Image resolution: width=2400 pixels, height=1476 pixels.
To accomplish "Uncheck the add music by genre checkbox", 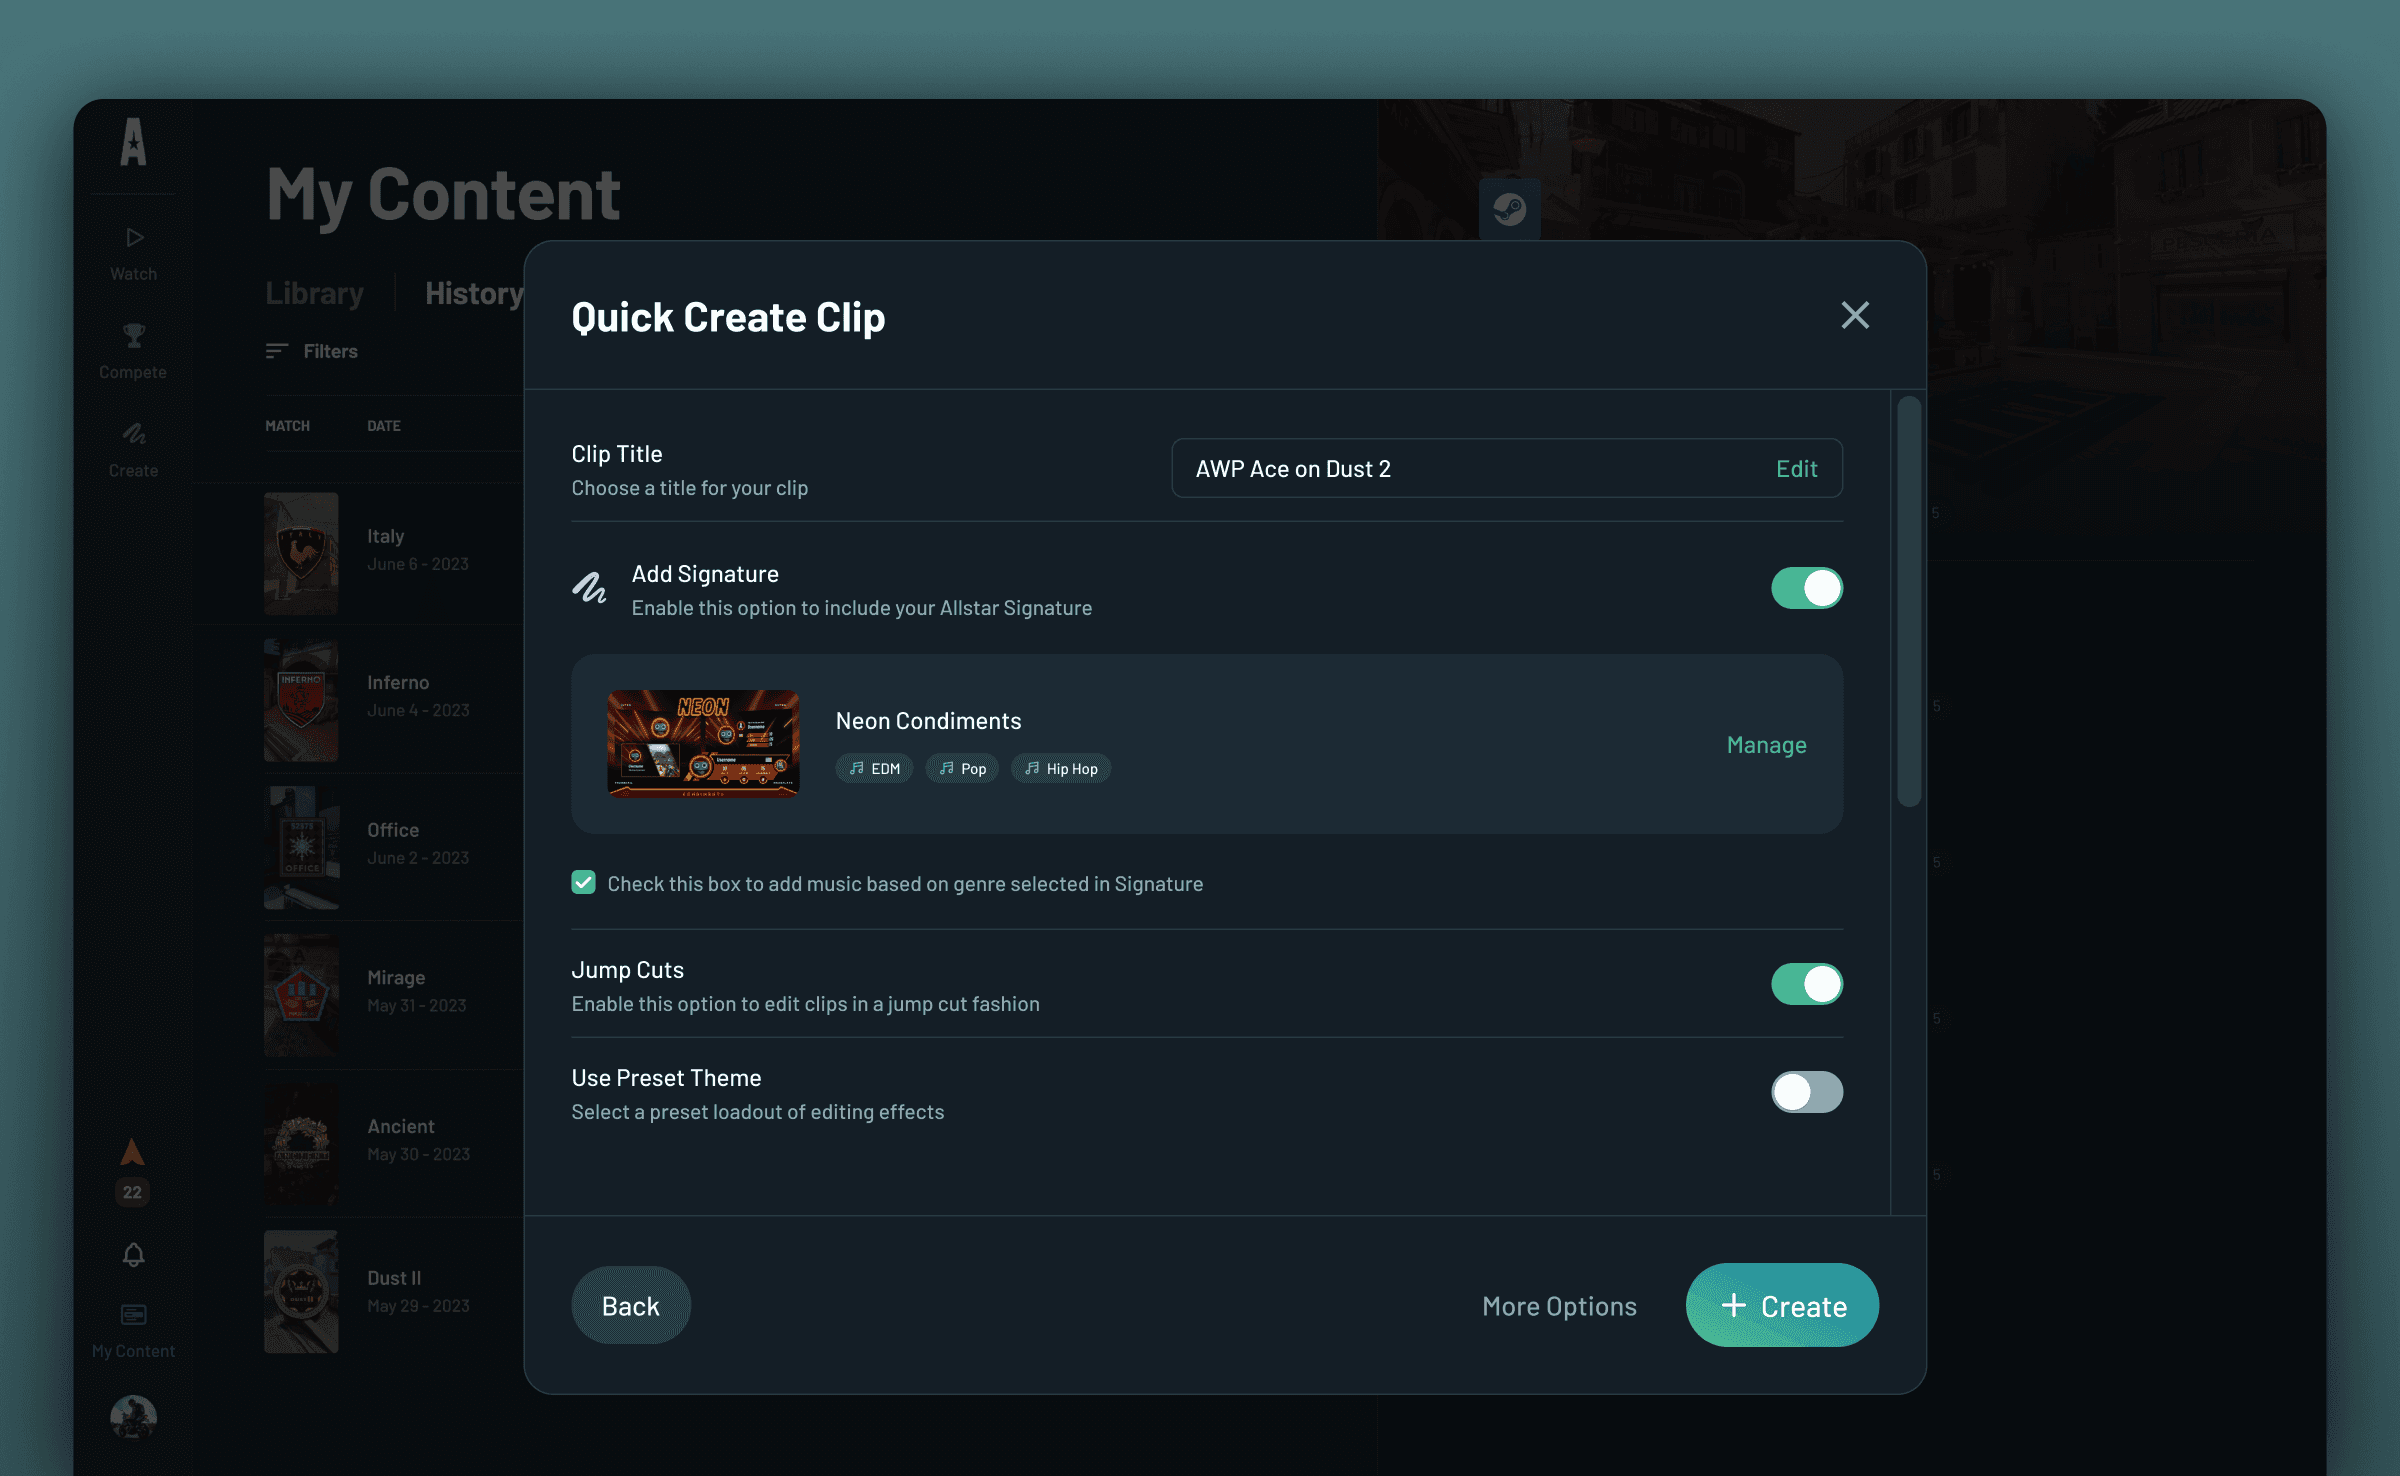I will (583, 882).
